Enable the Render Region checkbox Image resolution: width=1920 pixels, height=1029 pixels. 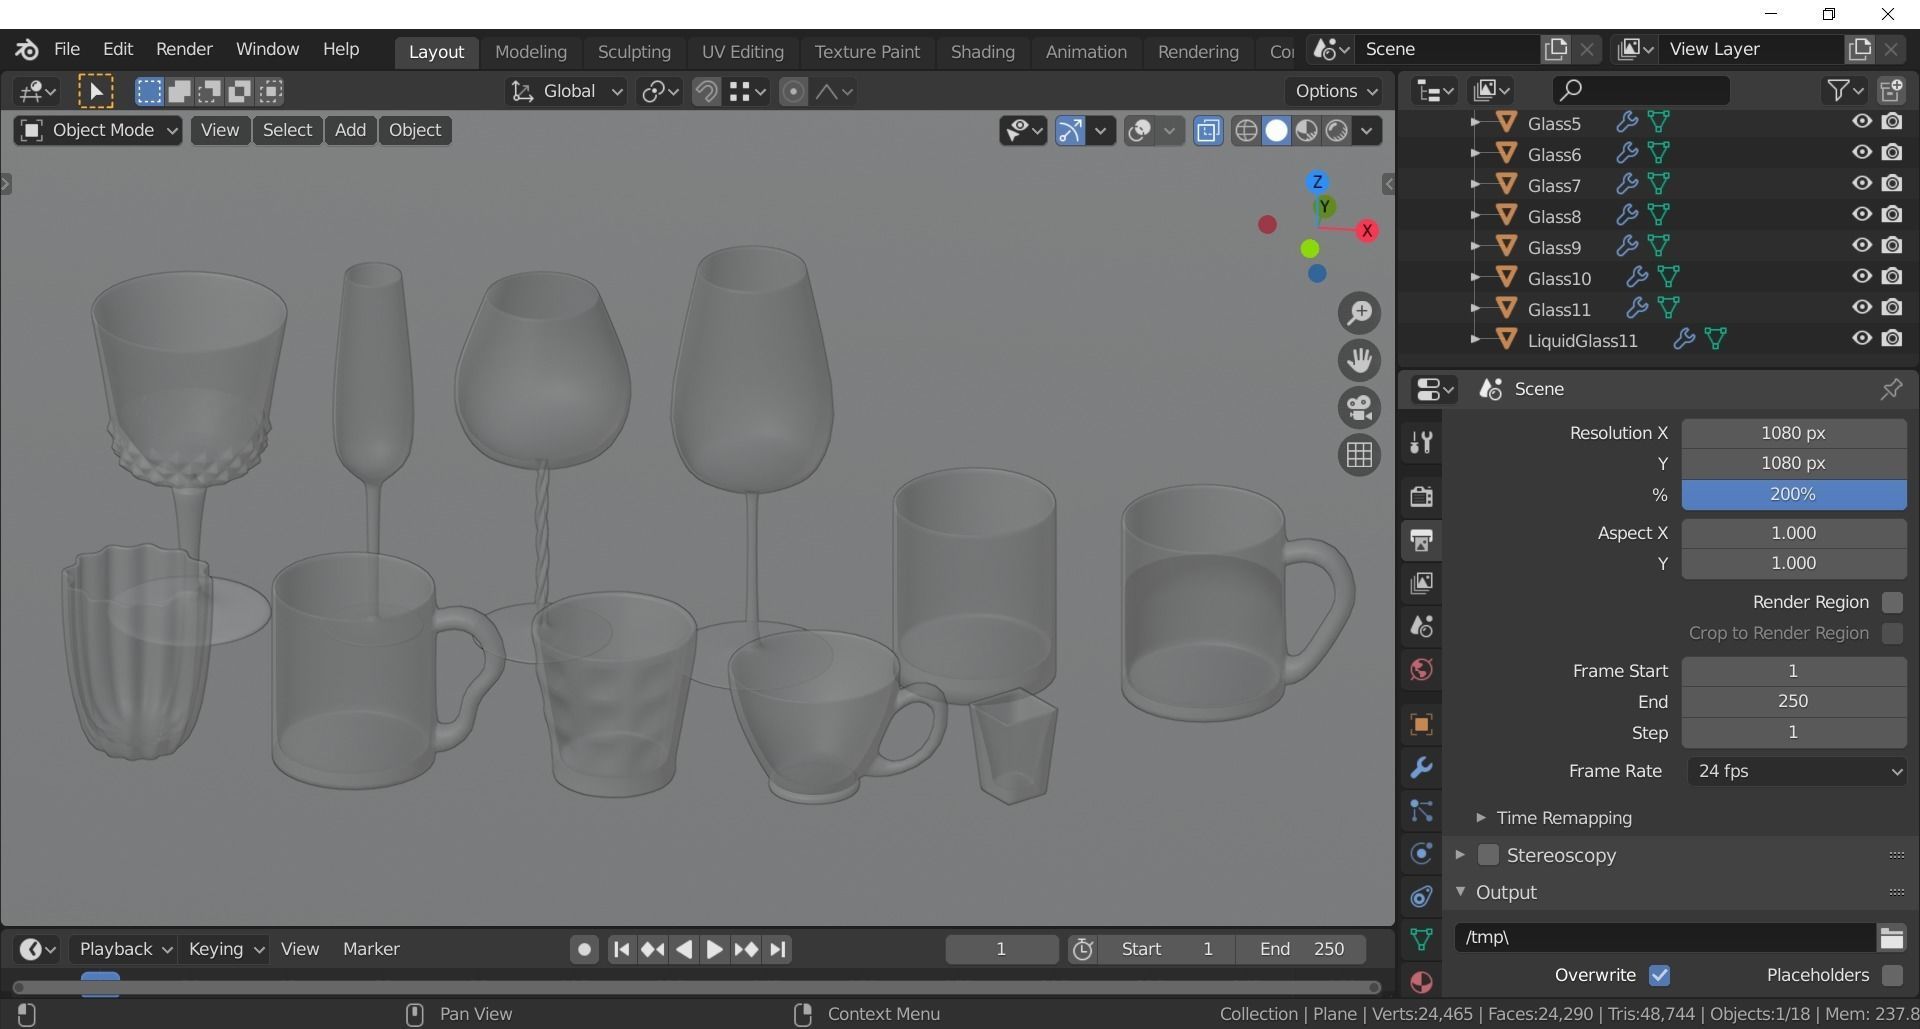click(x=1892, y=602)
